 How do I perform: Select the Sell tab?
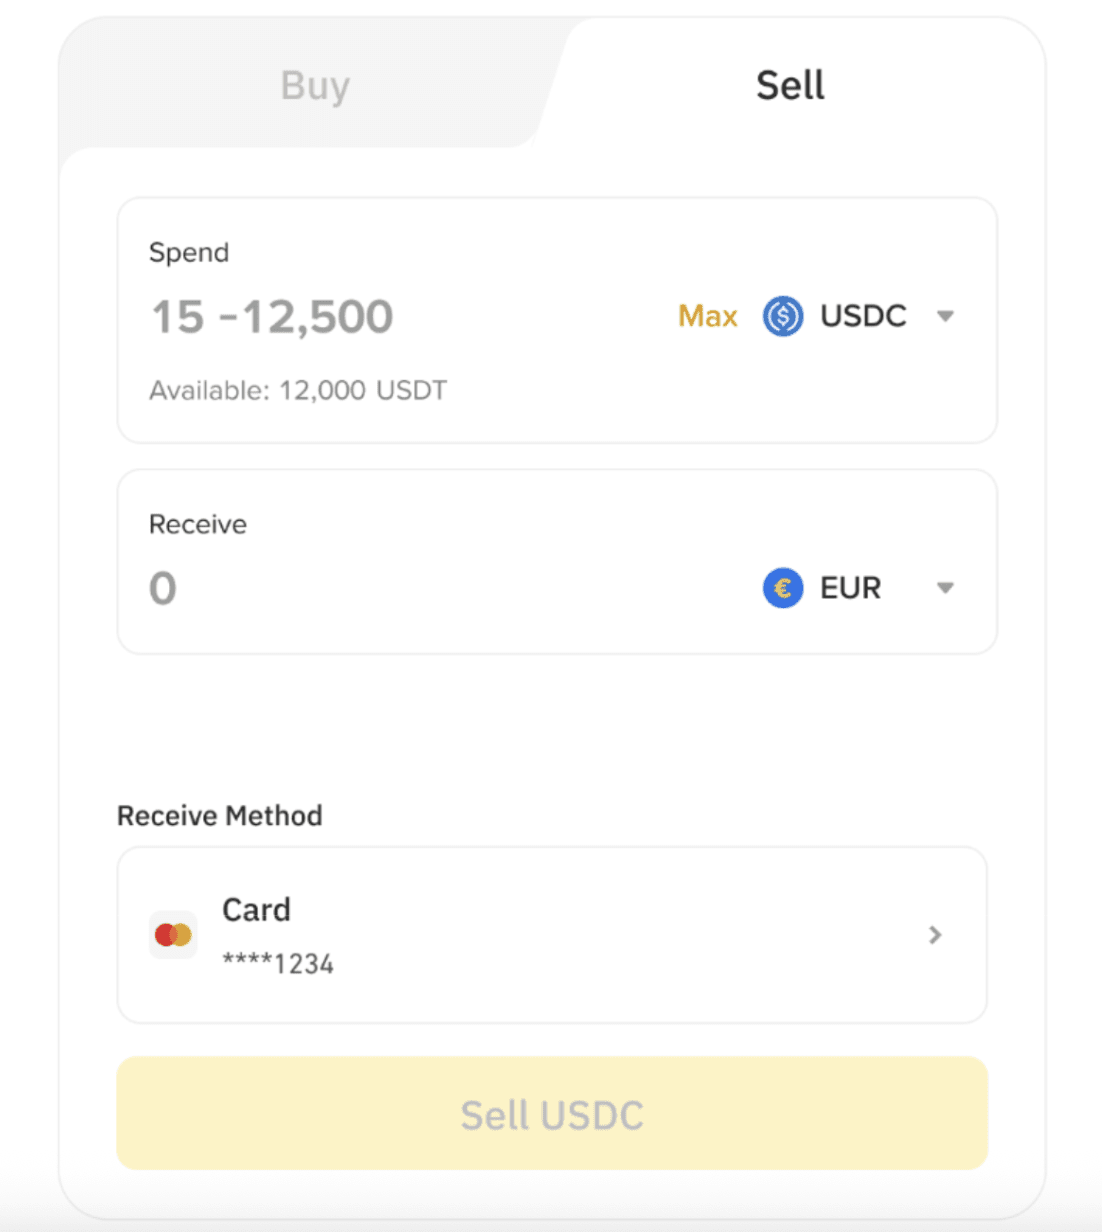coord(790,86)
